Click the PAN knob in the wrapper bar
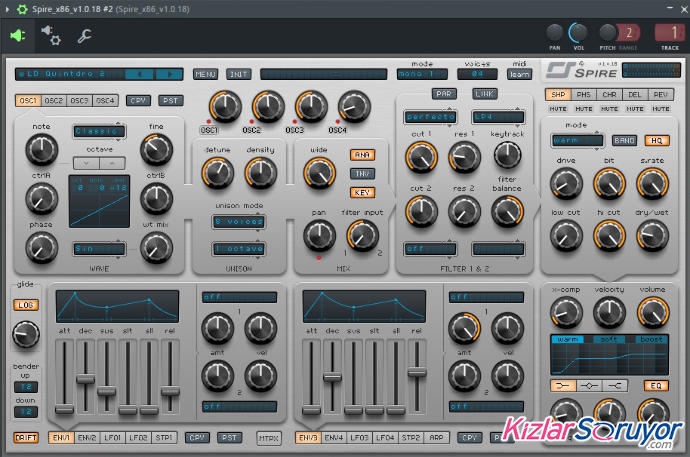Screen dimensions: 690x457 click(x=554, y=33)
